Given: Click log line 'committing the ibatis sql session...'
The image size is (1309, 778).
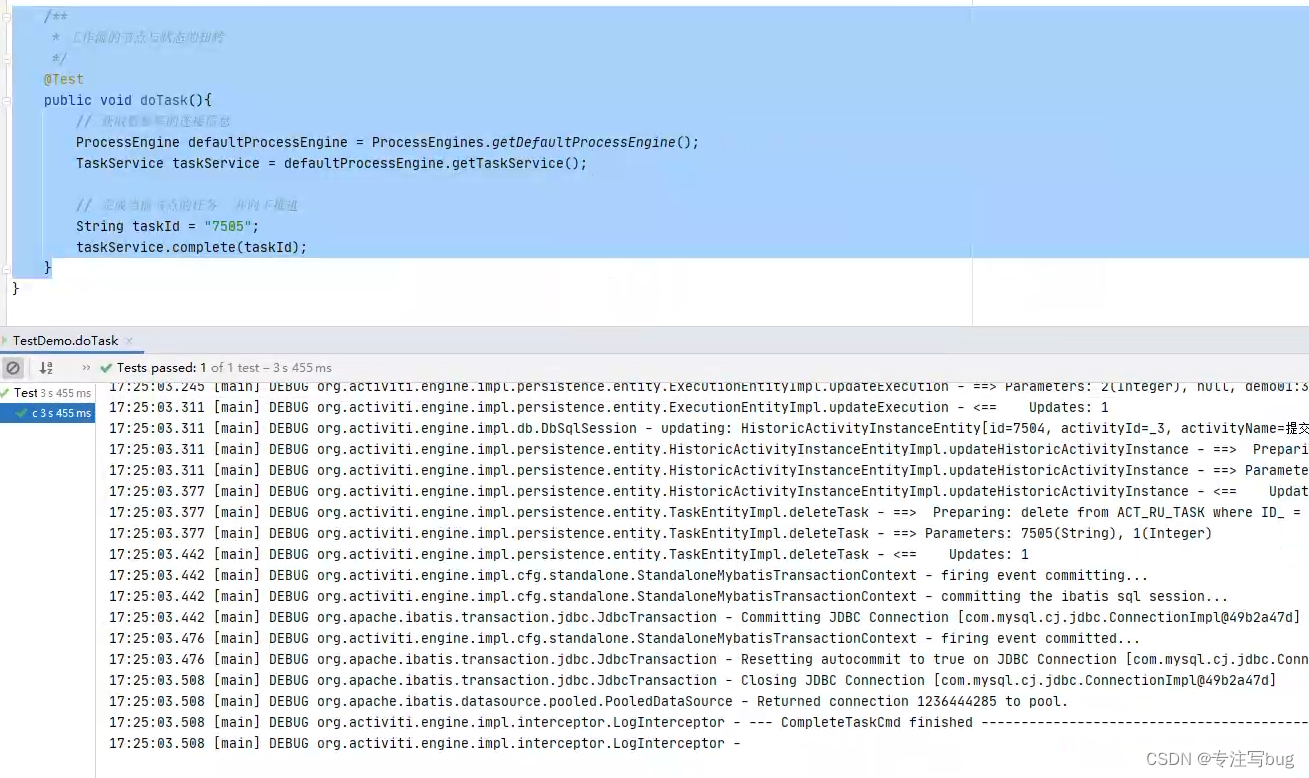Looking at the screenshot, I should click(669, 596).
